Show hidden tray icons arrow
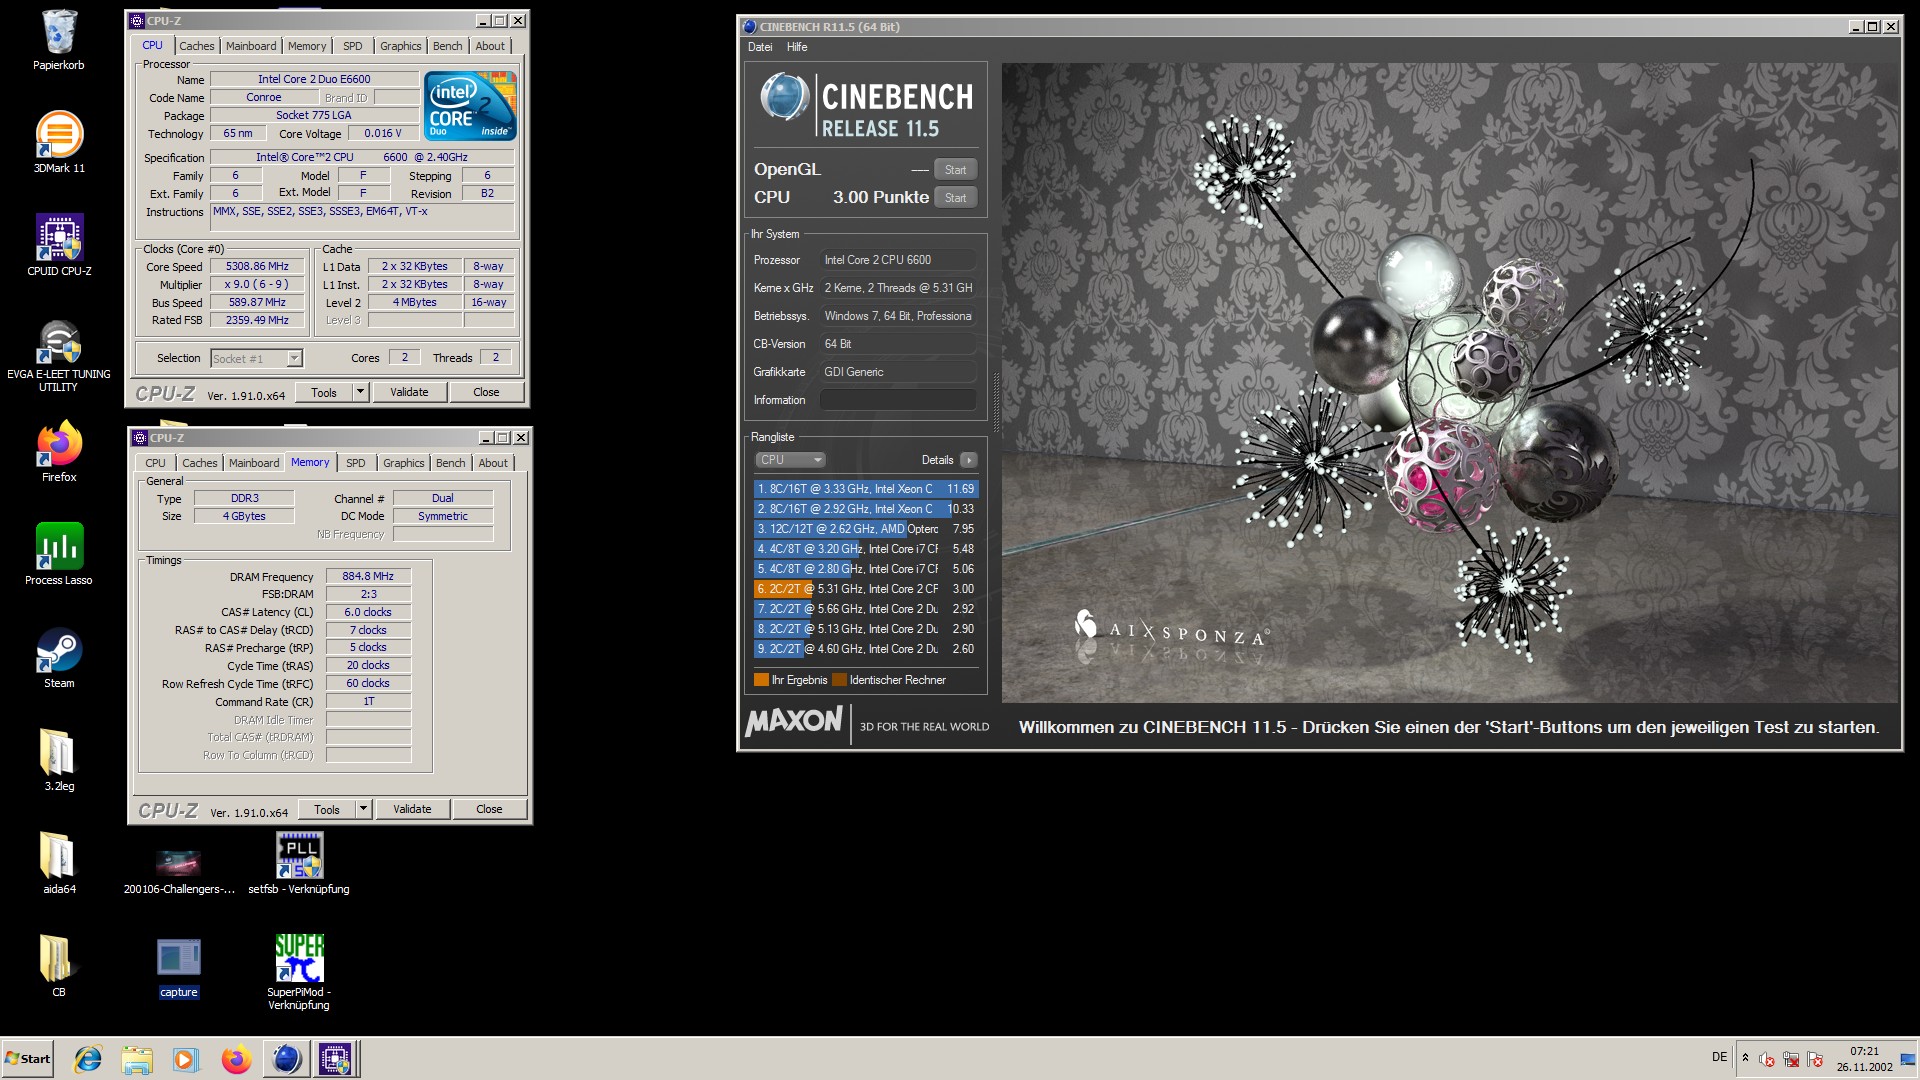Screen dimensions: 1920x1080 coord(1745,1058)
